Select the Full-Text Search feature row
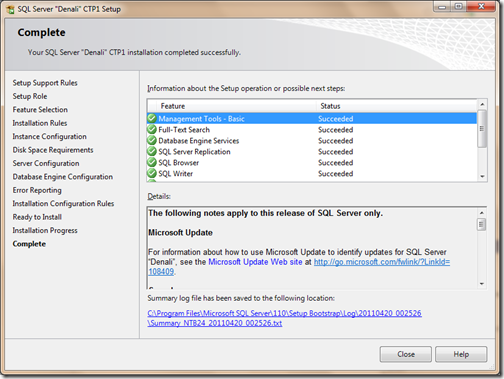This screenshot has height=379, width=504. click(312, 129)
